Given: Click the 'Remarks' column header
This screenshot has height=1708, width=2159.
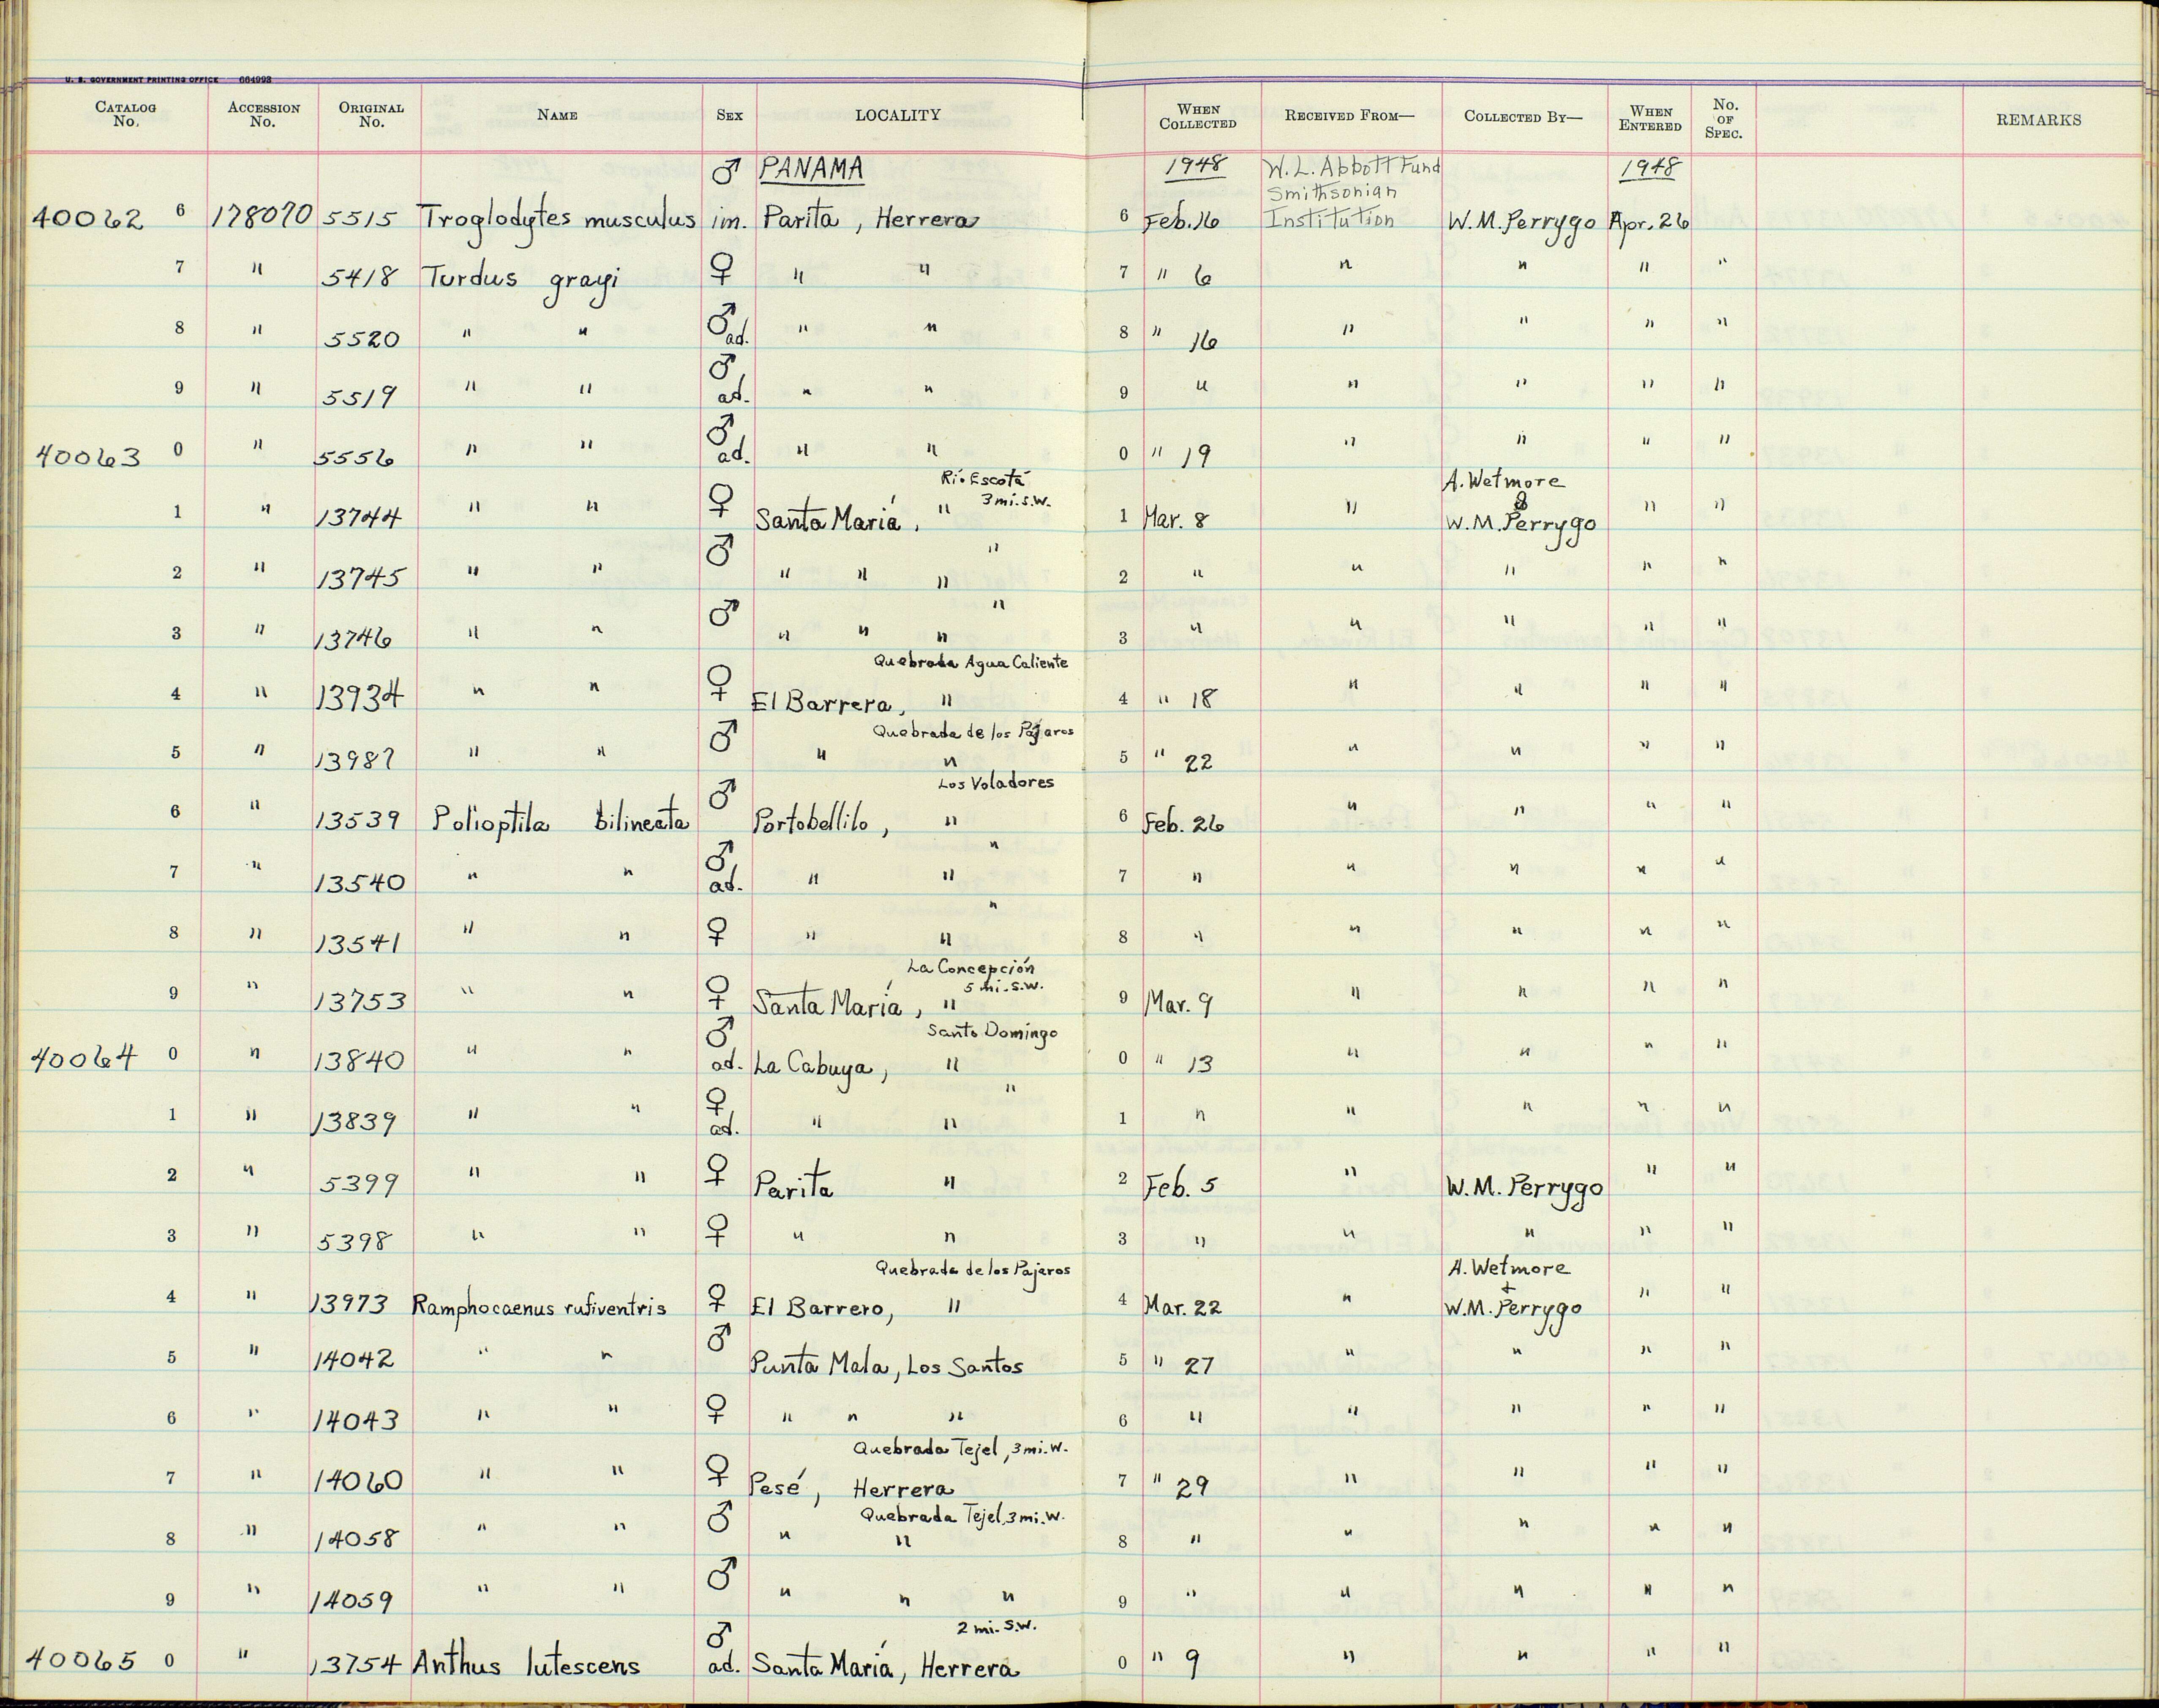Looking at the screenshot, I should coord(2038,119).
